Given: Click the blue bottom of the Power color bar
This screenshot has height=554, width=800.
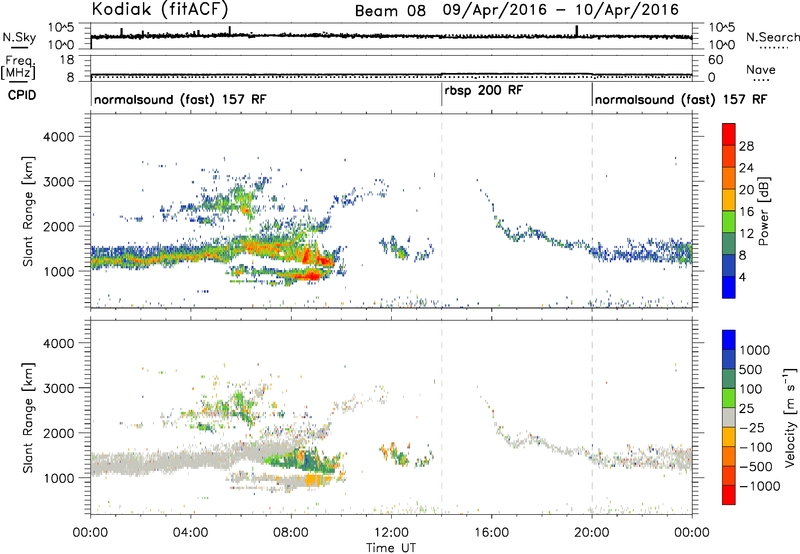Looking at the screenshot, I should [729, 287].
